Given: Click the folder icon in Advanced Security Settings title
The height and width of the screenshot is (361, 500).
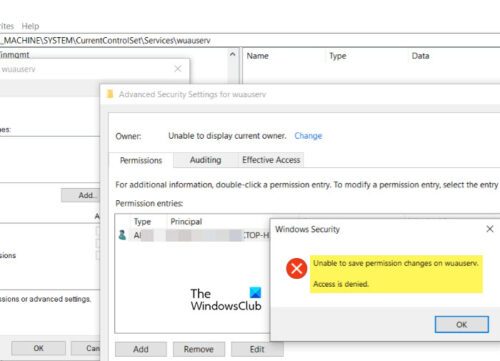Looking at the screenshot, I should click(110, 94).
